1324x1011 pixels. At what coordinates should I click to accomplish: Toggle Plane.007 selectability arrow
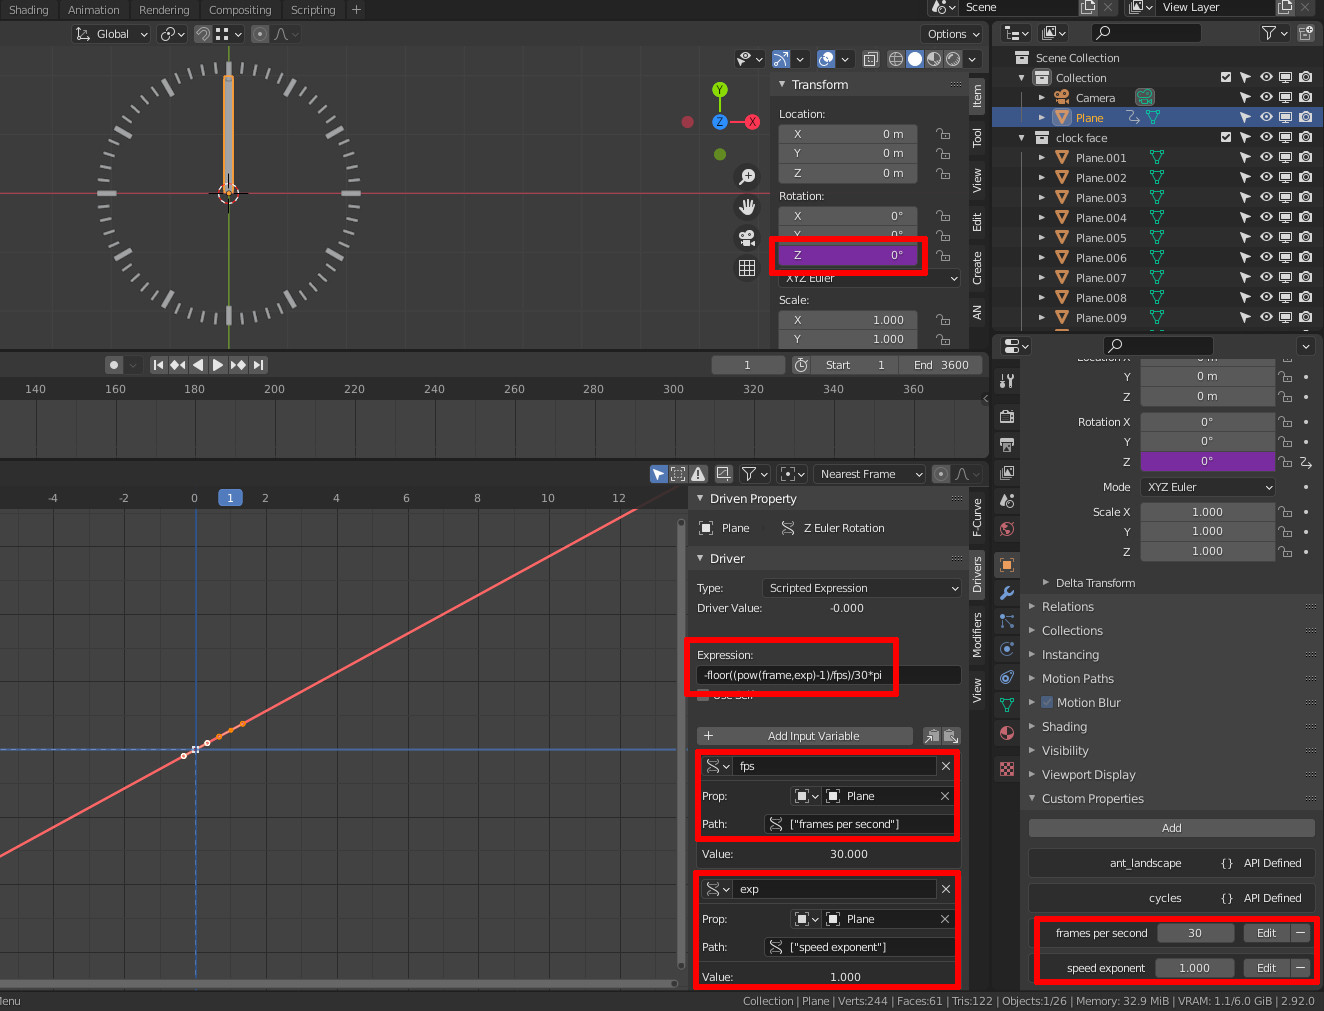(1245, 277)
